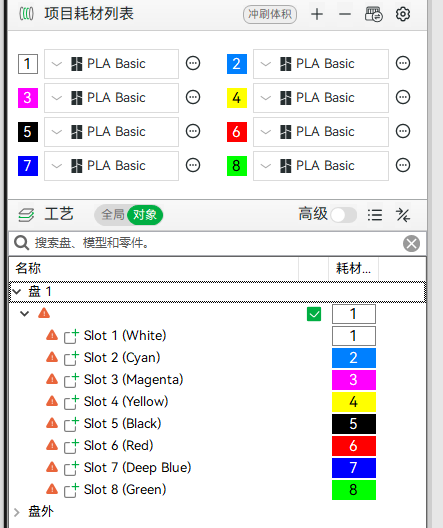443x528 pixels.
Task: Select Slot 2 (Cyan) part
Action: tap(122, 358)
